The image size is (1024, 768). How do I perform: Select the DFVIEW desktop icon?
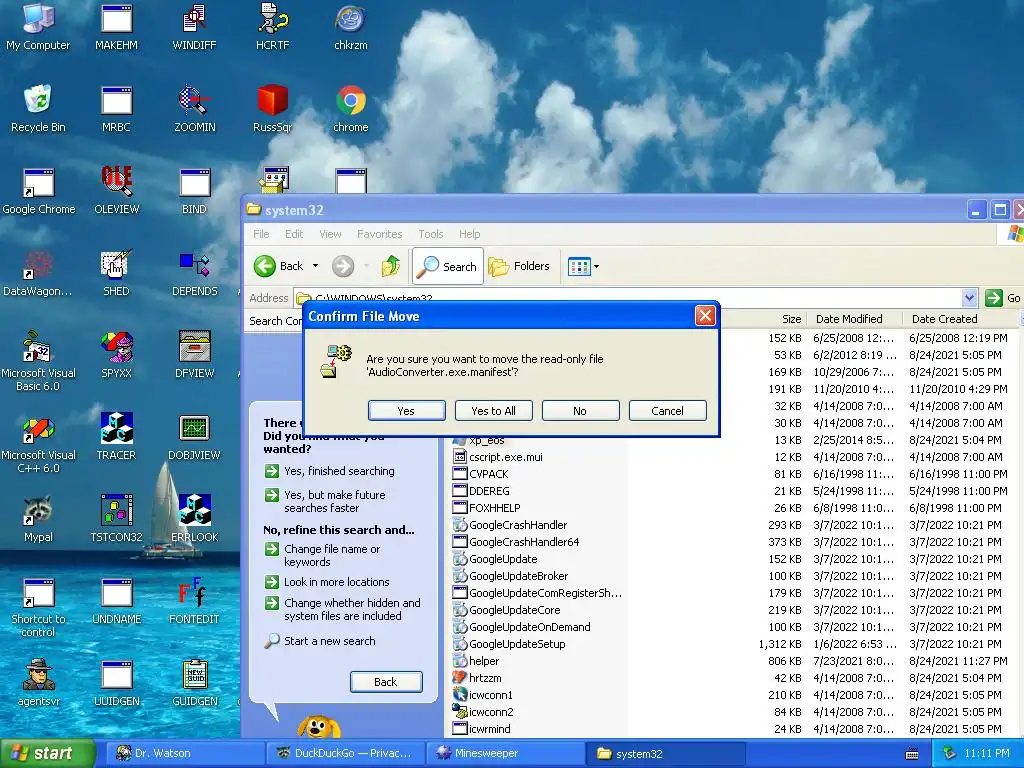coord(194,355)
